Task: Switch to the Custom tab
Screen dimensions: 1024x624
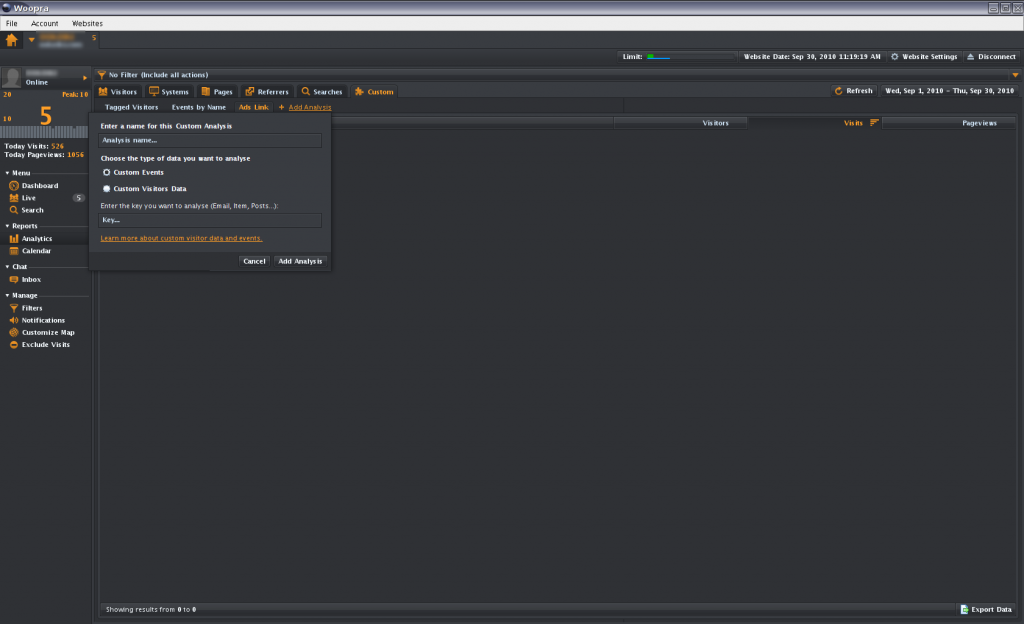Action: pyautogui.click(x=374, y=91)
